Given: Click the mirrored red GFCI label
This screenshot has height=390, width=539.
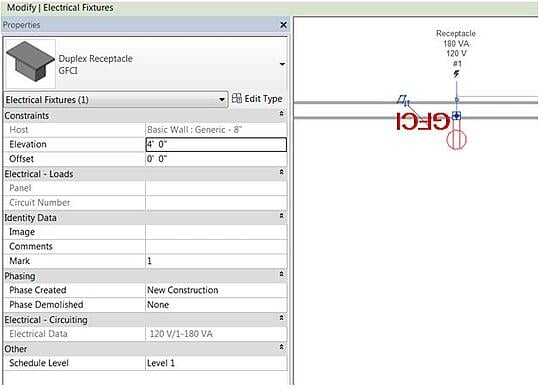Looking at the screenshot, I should click(x=423, y=122).
